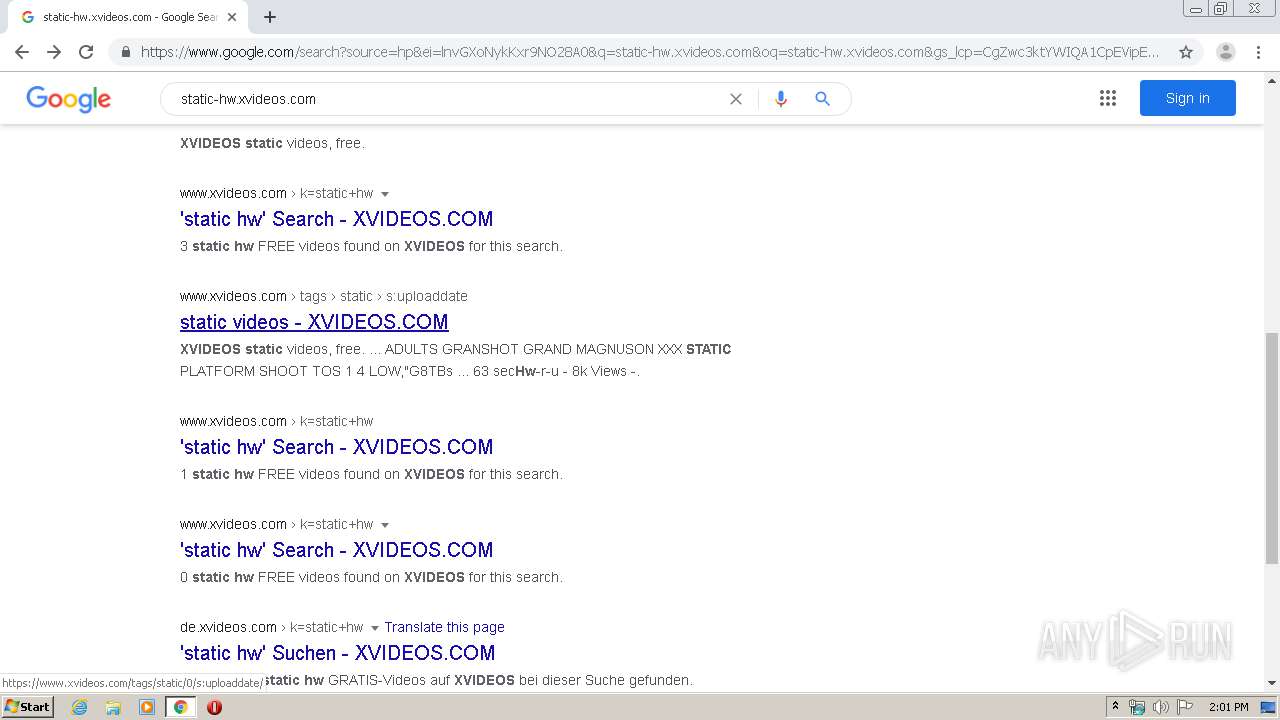Viewport: 1280px width, 720px height.
Task: Click the page vertical scrollbar thumb
Action: tap(1272, 448)
